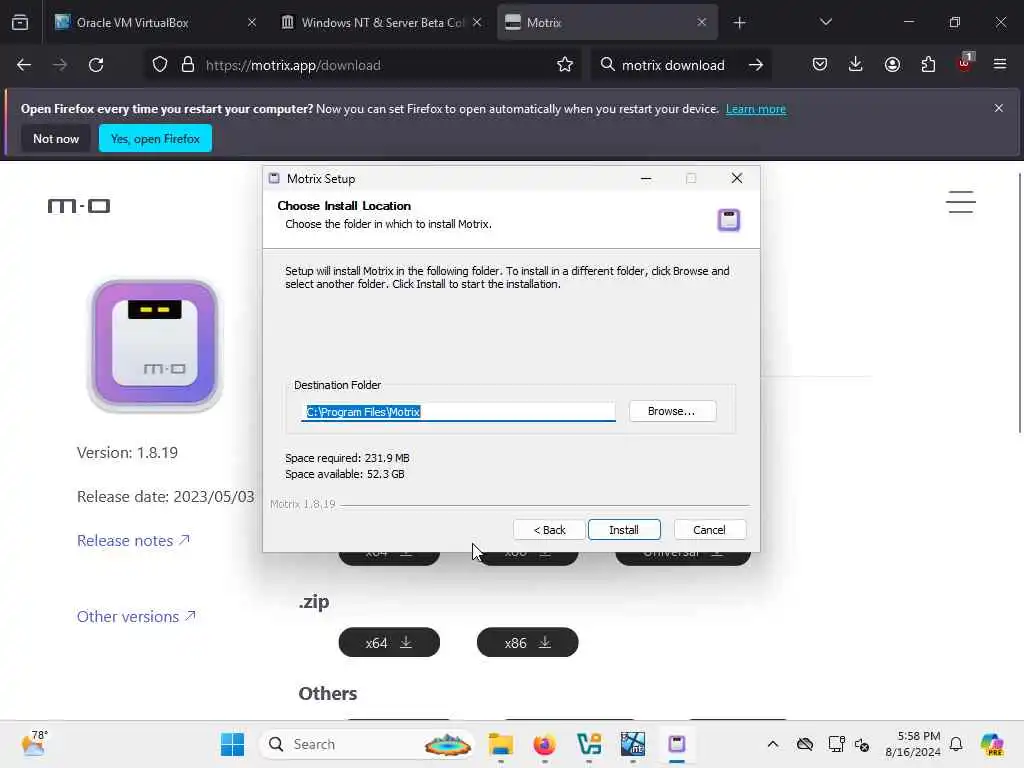Close the Windows NT & Server Beta tab
The height and width of the screenshot is (768, 1024).
click(477, 22)
